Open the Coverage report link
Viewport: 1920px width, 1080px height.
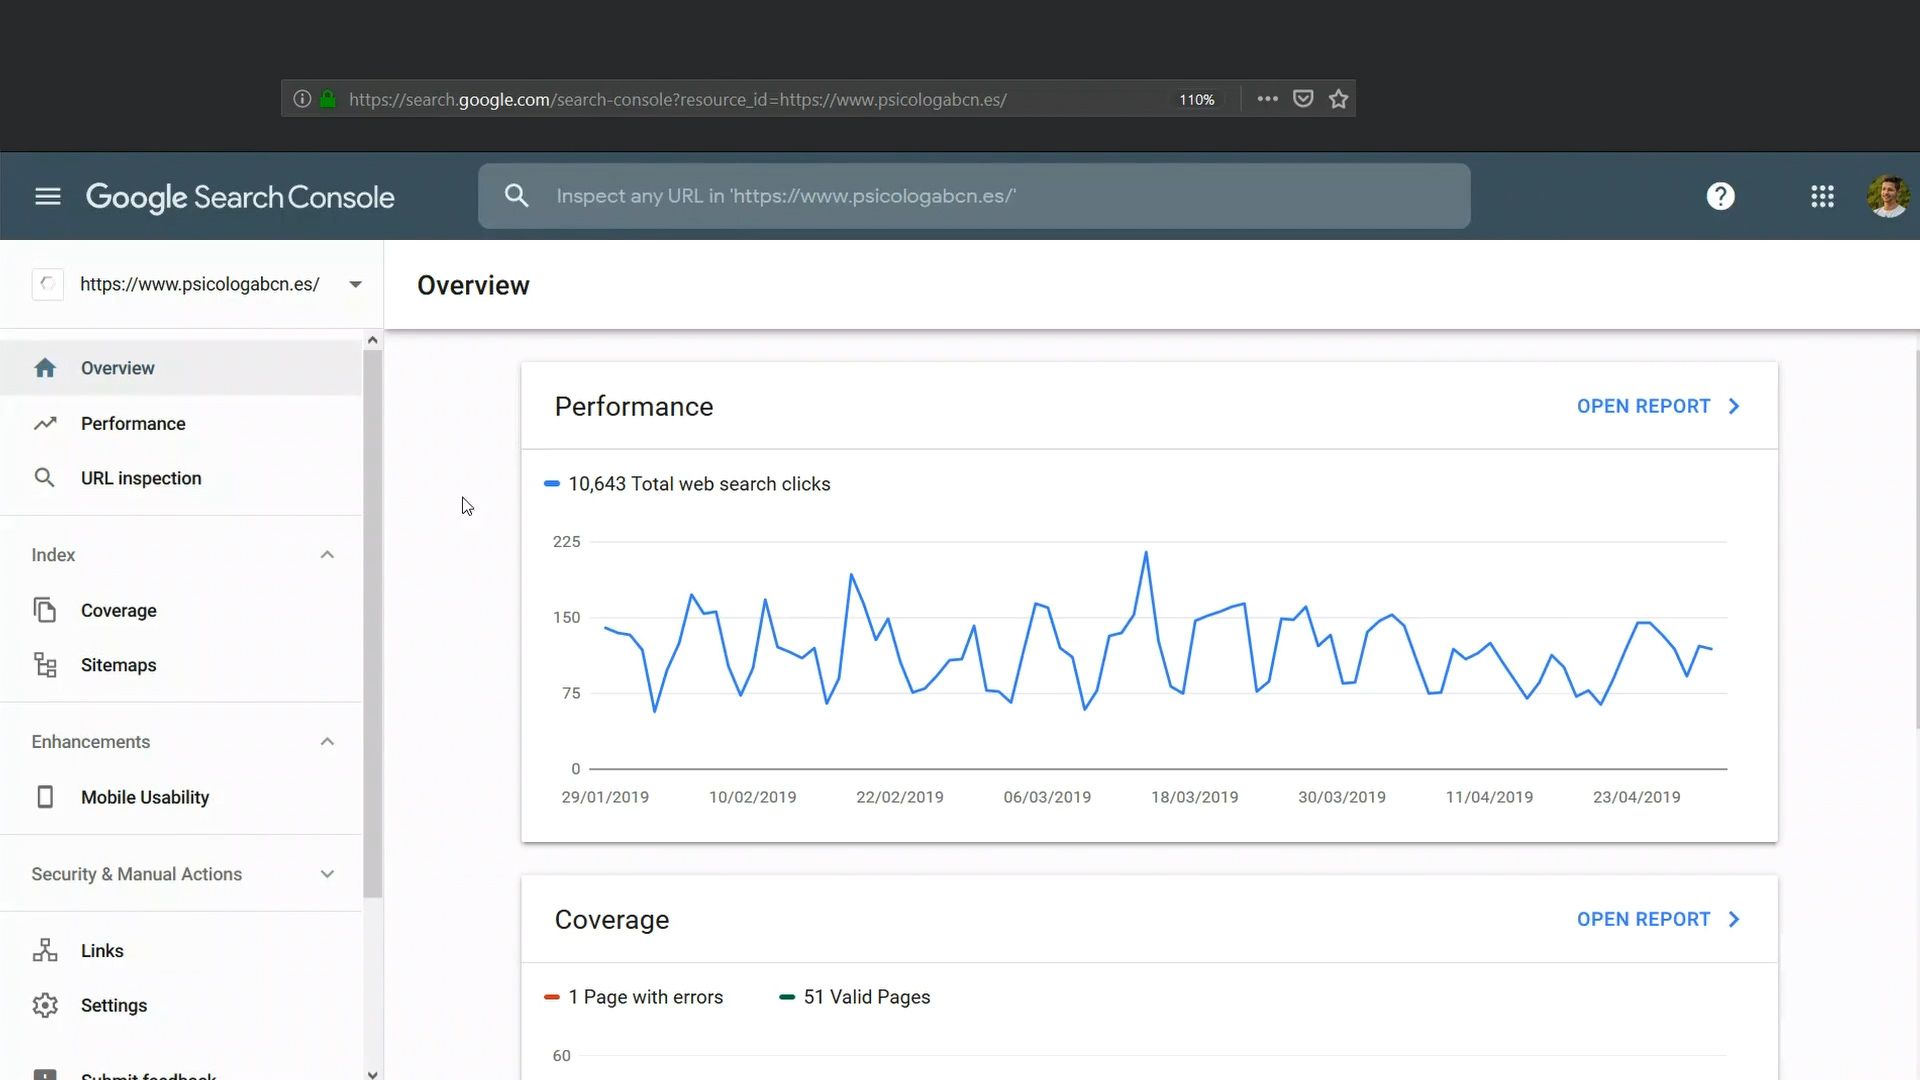(x=1644, y=919)
